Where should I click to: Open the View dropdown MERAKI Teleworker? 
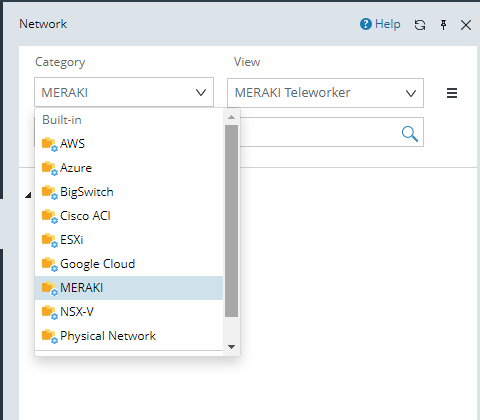(x=325, y=93)
